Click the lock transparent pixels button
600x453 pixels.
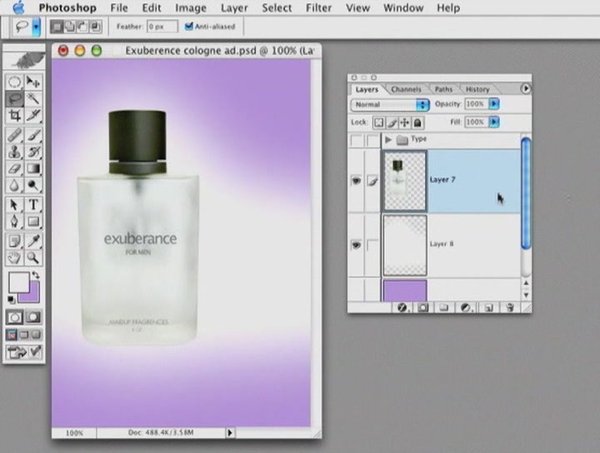tap(381, 122)
